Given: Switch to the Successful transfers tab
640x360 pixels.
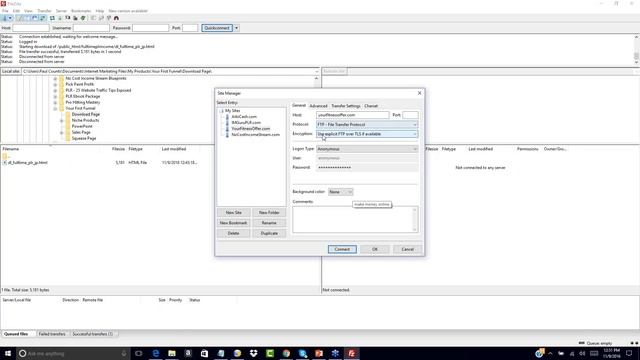Looking at the screenshot, I should pos(93,334).
